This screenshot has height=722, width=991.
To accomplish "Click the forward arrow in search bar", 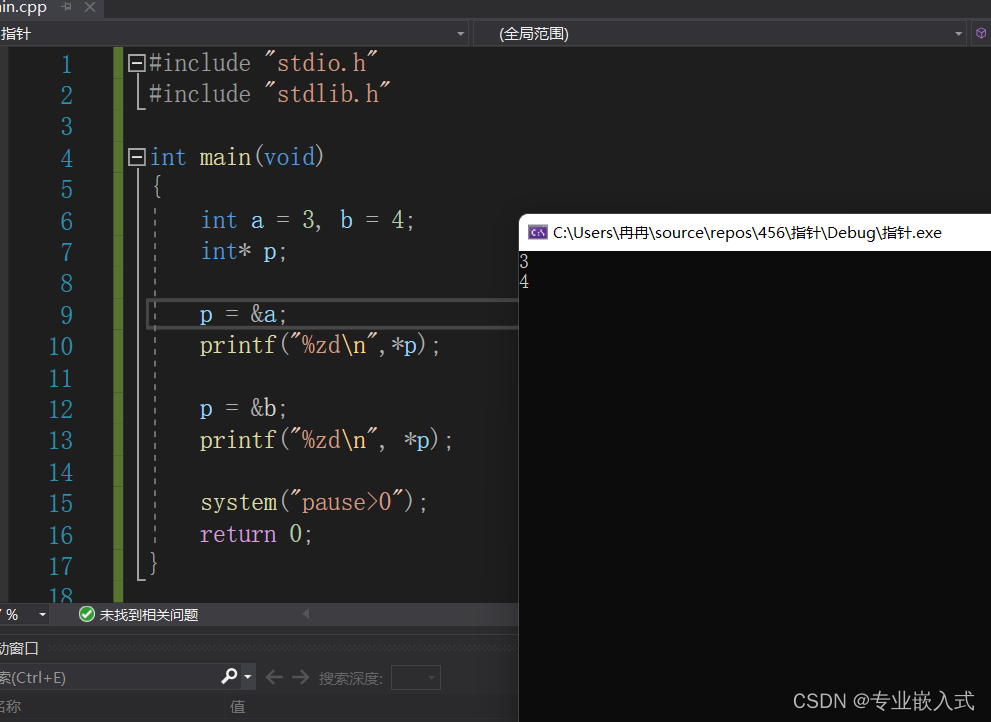I will [300, 678].
